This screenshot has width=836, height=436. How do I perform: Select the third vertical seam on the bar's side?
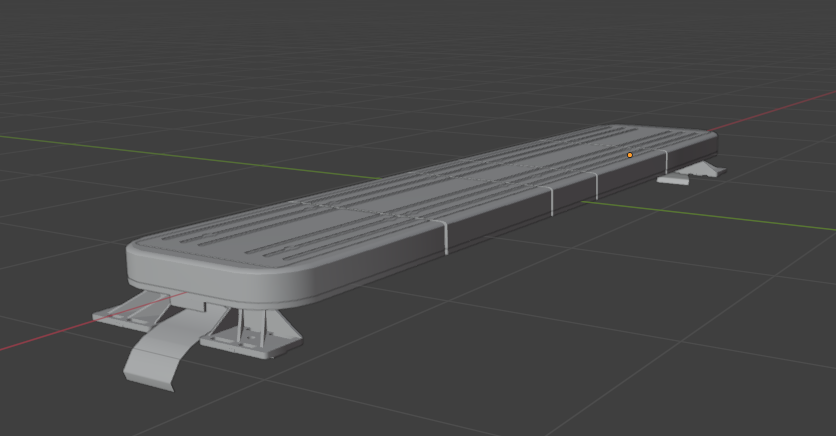597,184
